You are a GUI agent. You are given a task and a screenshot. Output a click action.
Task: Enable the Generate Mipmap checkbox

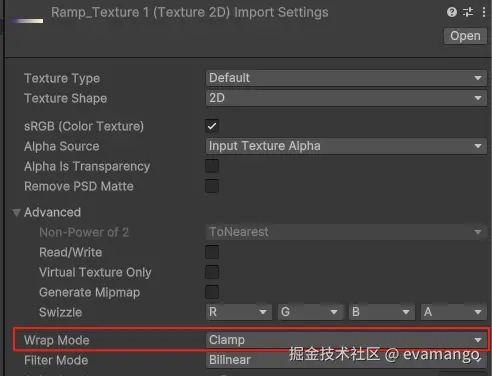212,292
